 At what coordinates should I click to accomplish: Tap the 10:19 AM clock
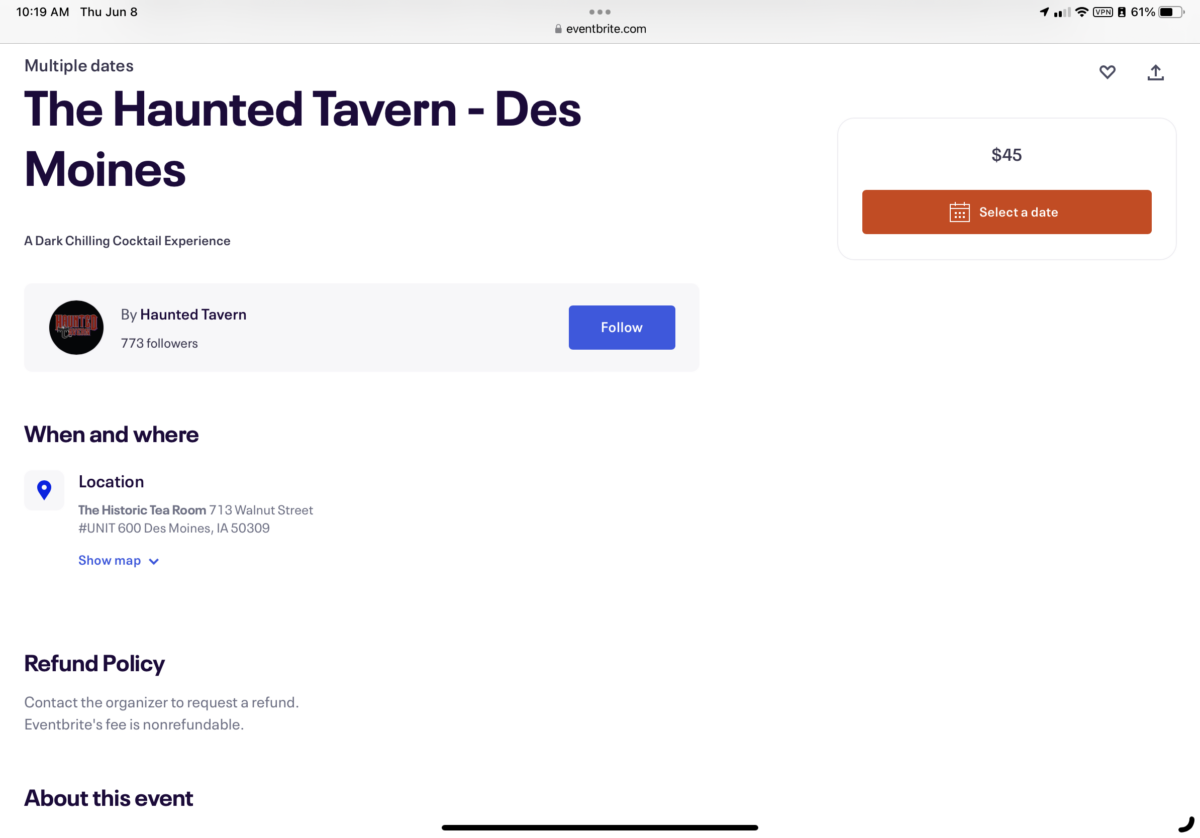pos(43,12)
